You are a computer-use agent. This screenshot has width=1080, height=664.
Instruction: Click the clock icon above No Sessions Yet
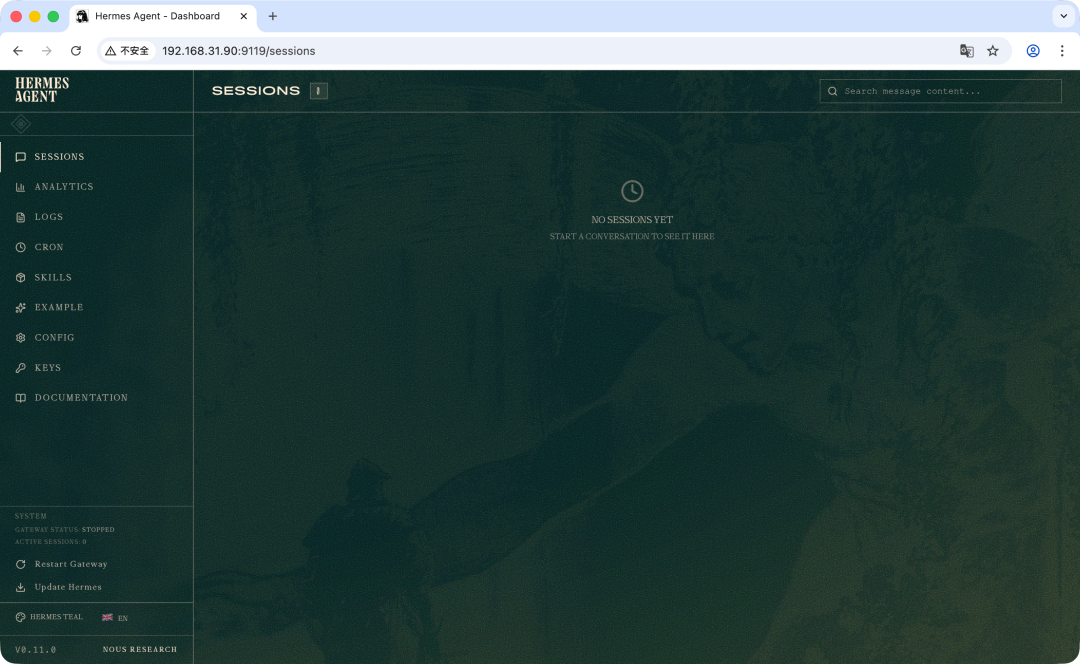point(632,191)
